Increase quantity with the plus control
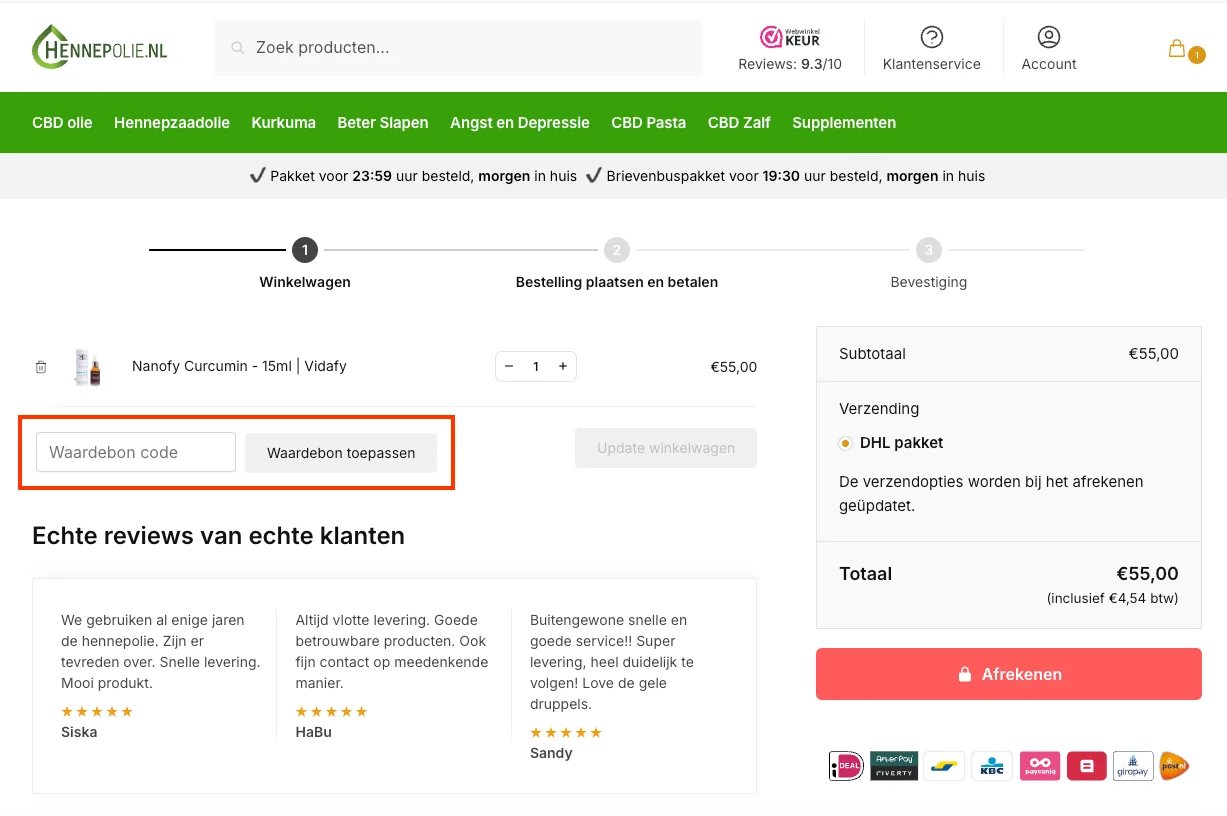The image size is (1227, 816). coord(563,366)
